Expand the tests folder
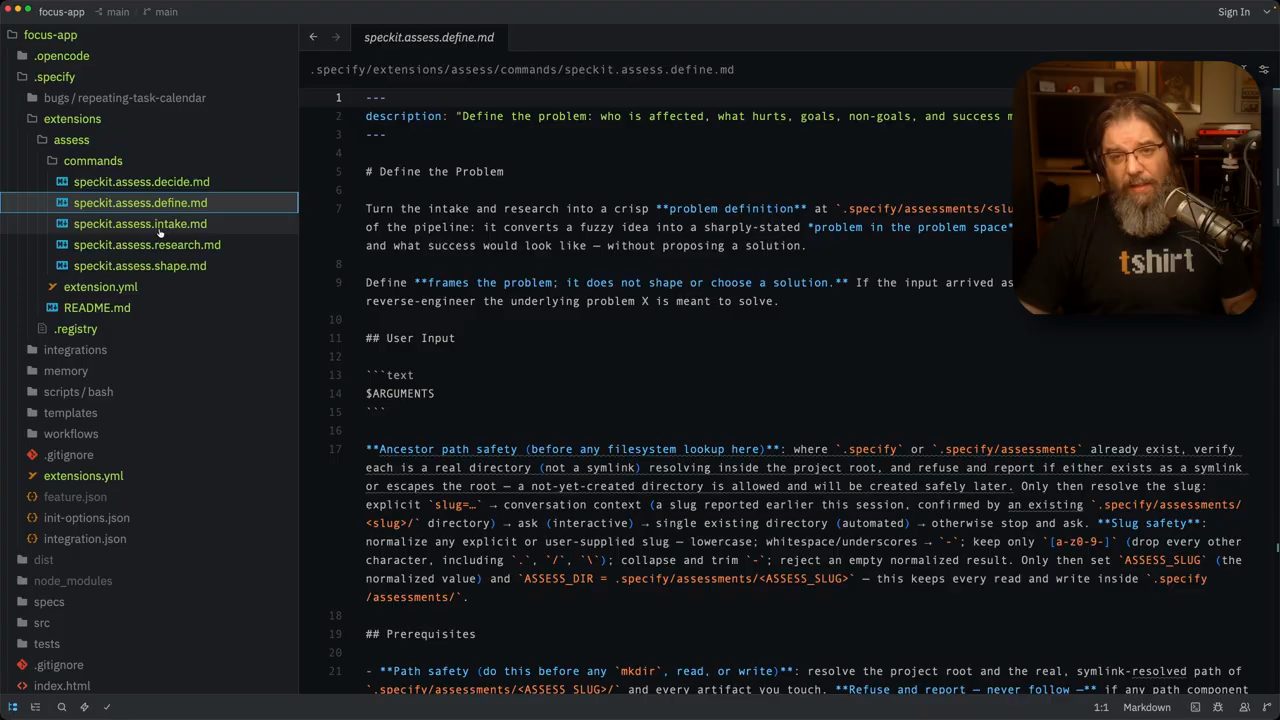Image resolution: width=1280 pixels, height=720 pixels. pos(38,644)
